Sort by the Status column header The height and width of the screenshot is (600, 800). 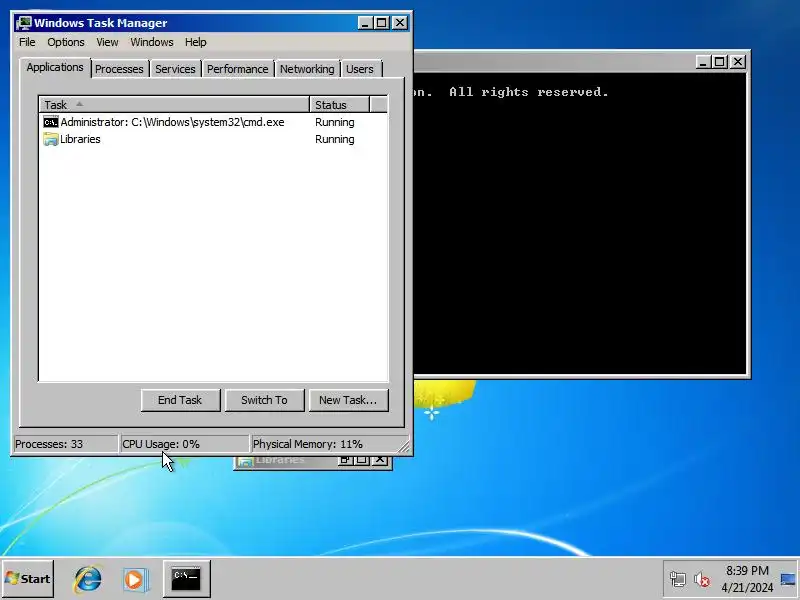pos(339,105)
